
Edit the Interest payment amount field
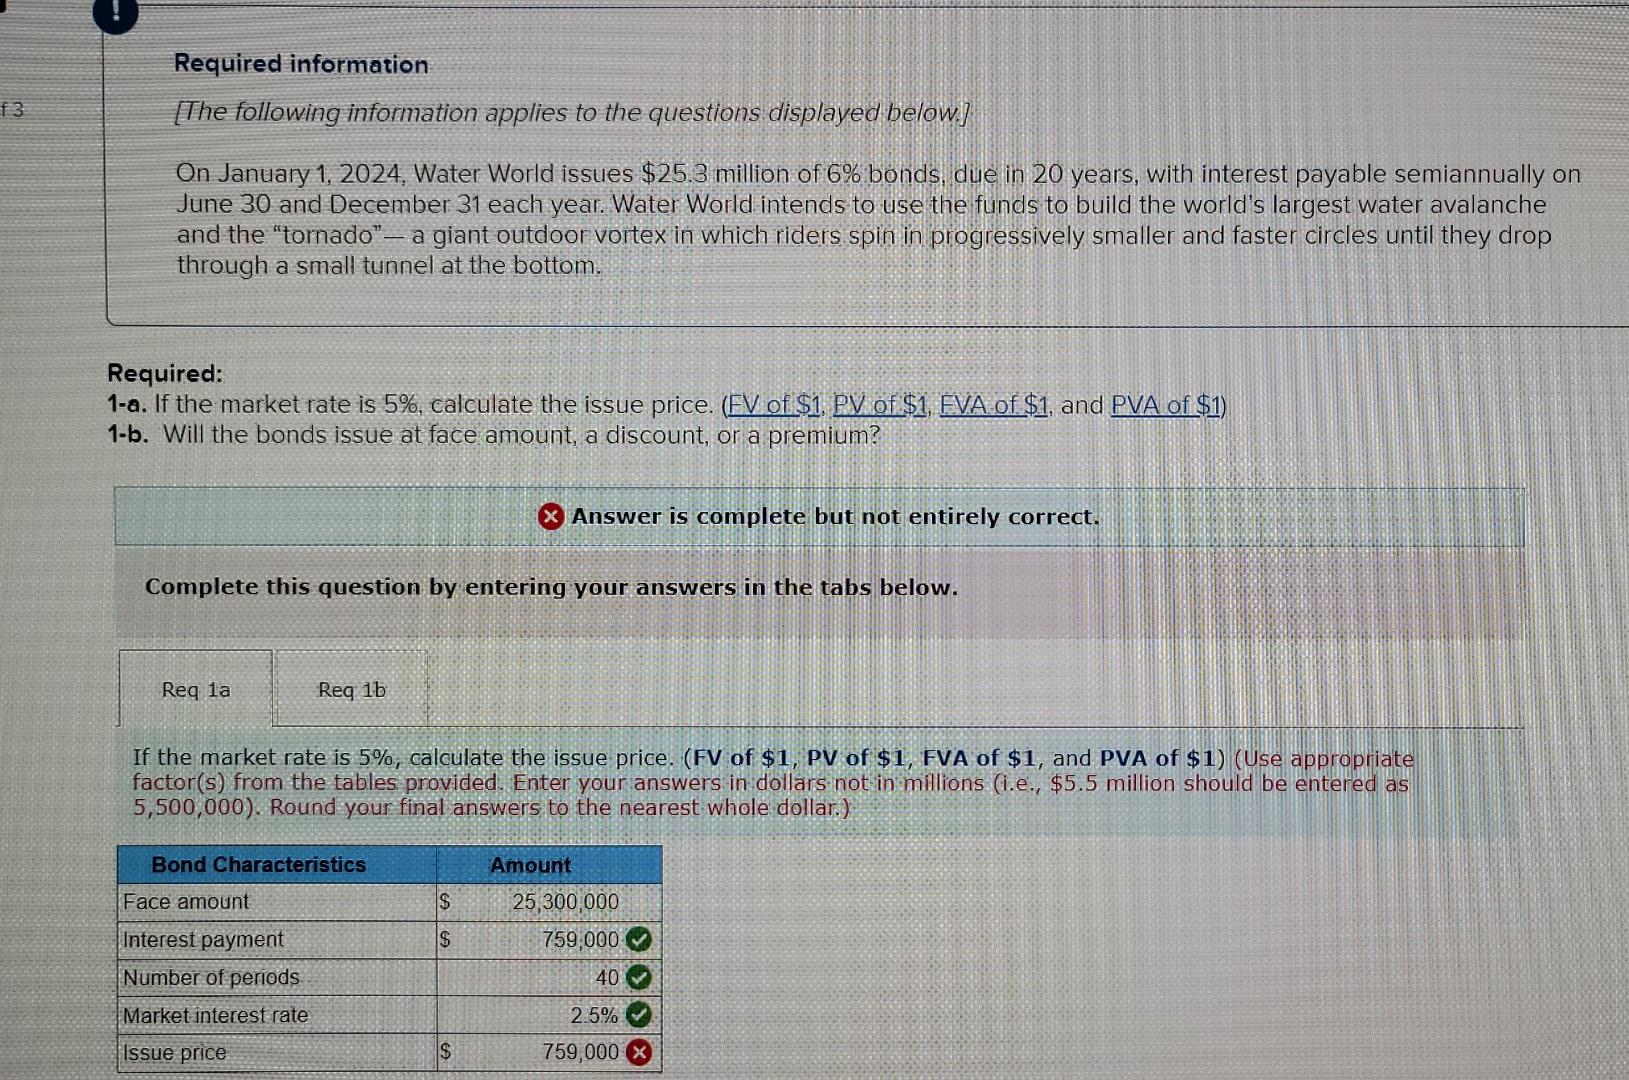pyautogui.click(x=549, y=940)
